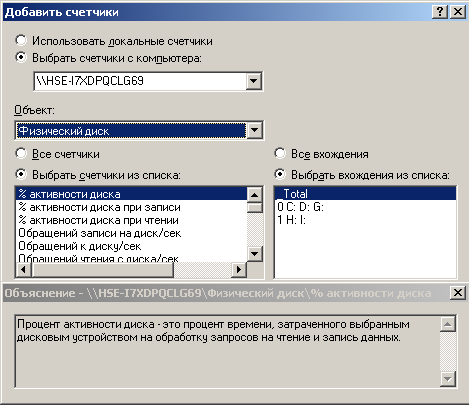Expand the 'Физический диск' object dropdown arrow
Viewport: 469px width, 405px height.
tap(254, 130)
